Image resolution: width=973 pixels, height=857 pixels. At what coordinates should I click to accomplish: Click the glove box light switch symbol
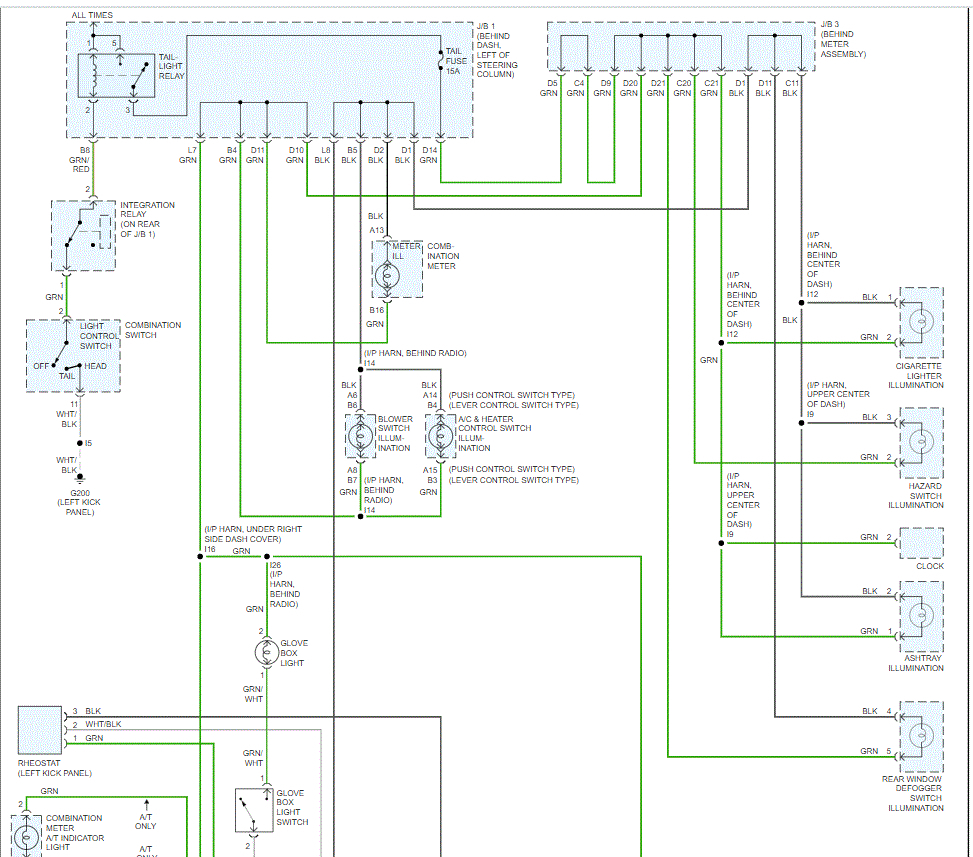pos(254,810)
